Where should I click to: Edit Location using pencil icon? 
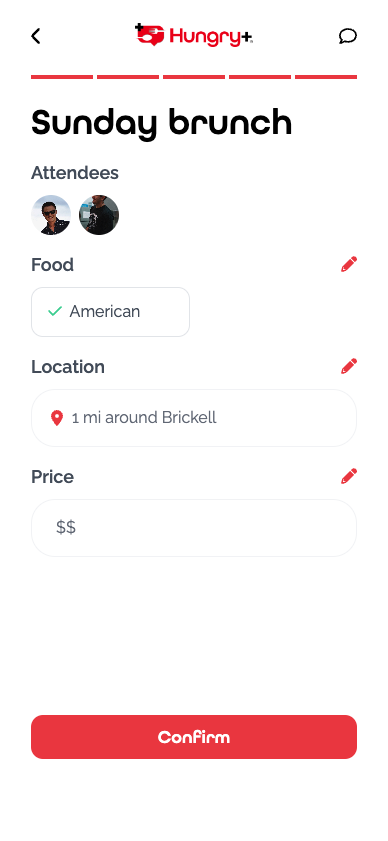[349, 366]
